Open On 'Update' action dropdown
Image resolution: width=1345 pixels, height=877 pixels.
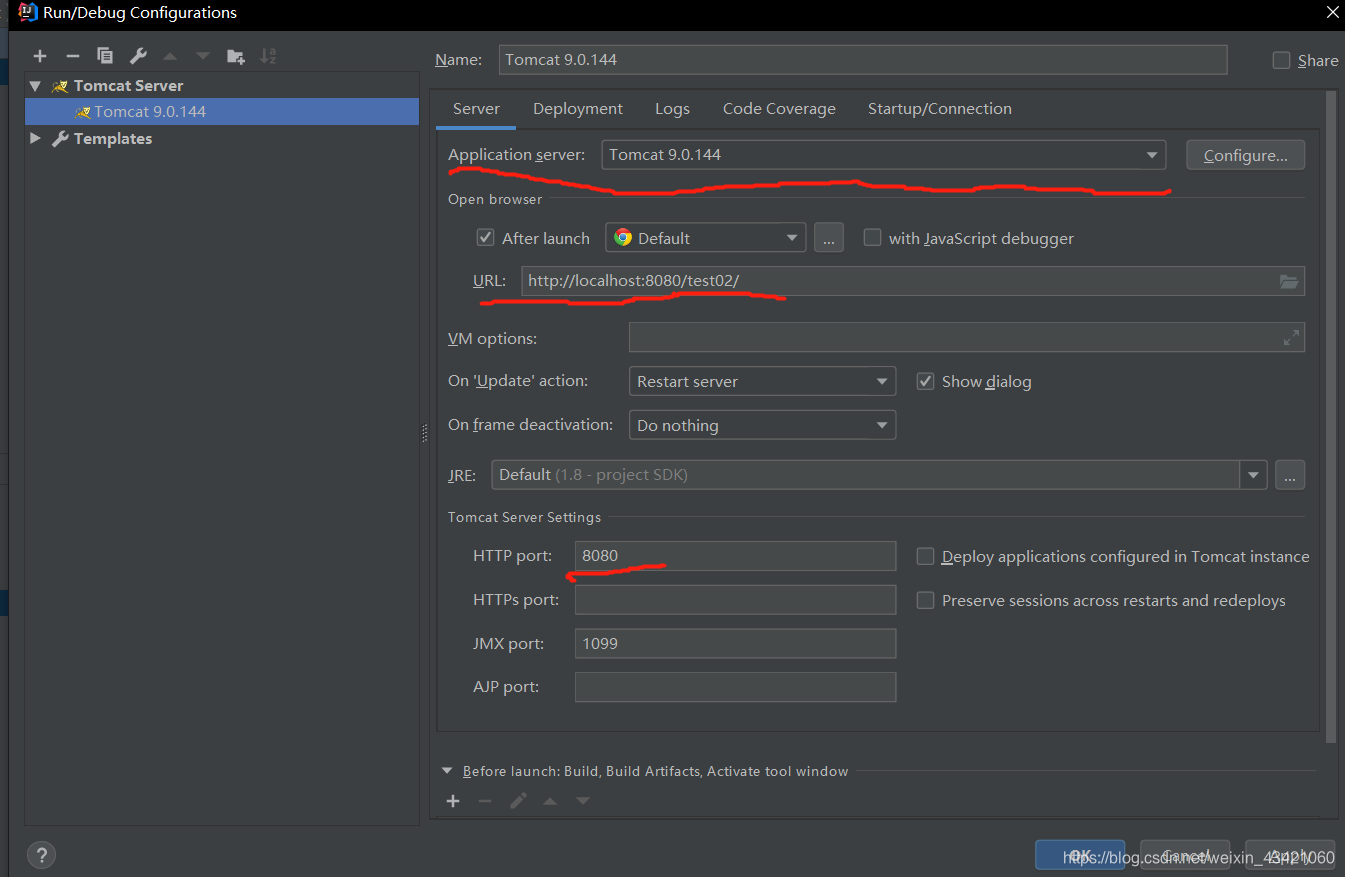click(x=762, y=381)
